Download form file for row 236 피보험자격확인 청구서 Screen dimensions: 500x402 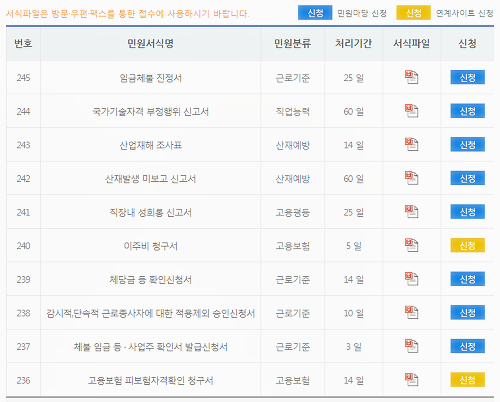coord(411,380)
